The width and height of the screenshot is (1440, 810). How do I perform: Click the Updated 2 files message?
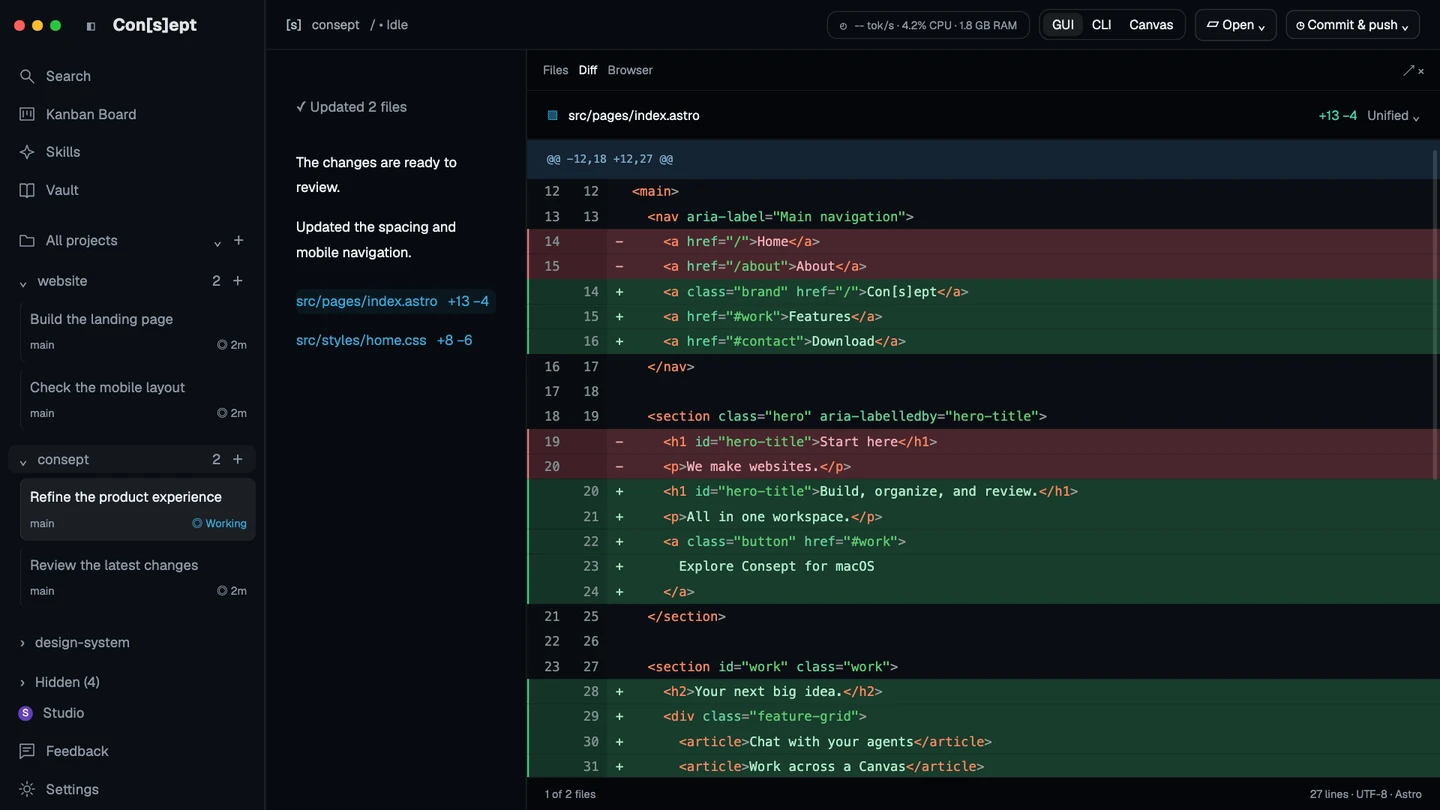pyautogui.click(x=351, y=107)
